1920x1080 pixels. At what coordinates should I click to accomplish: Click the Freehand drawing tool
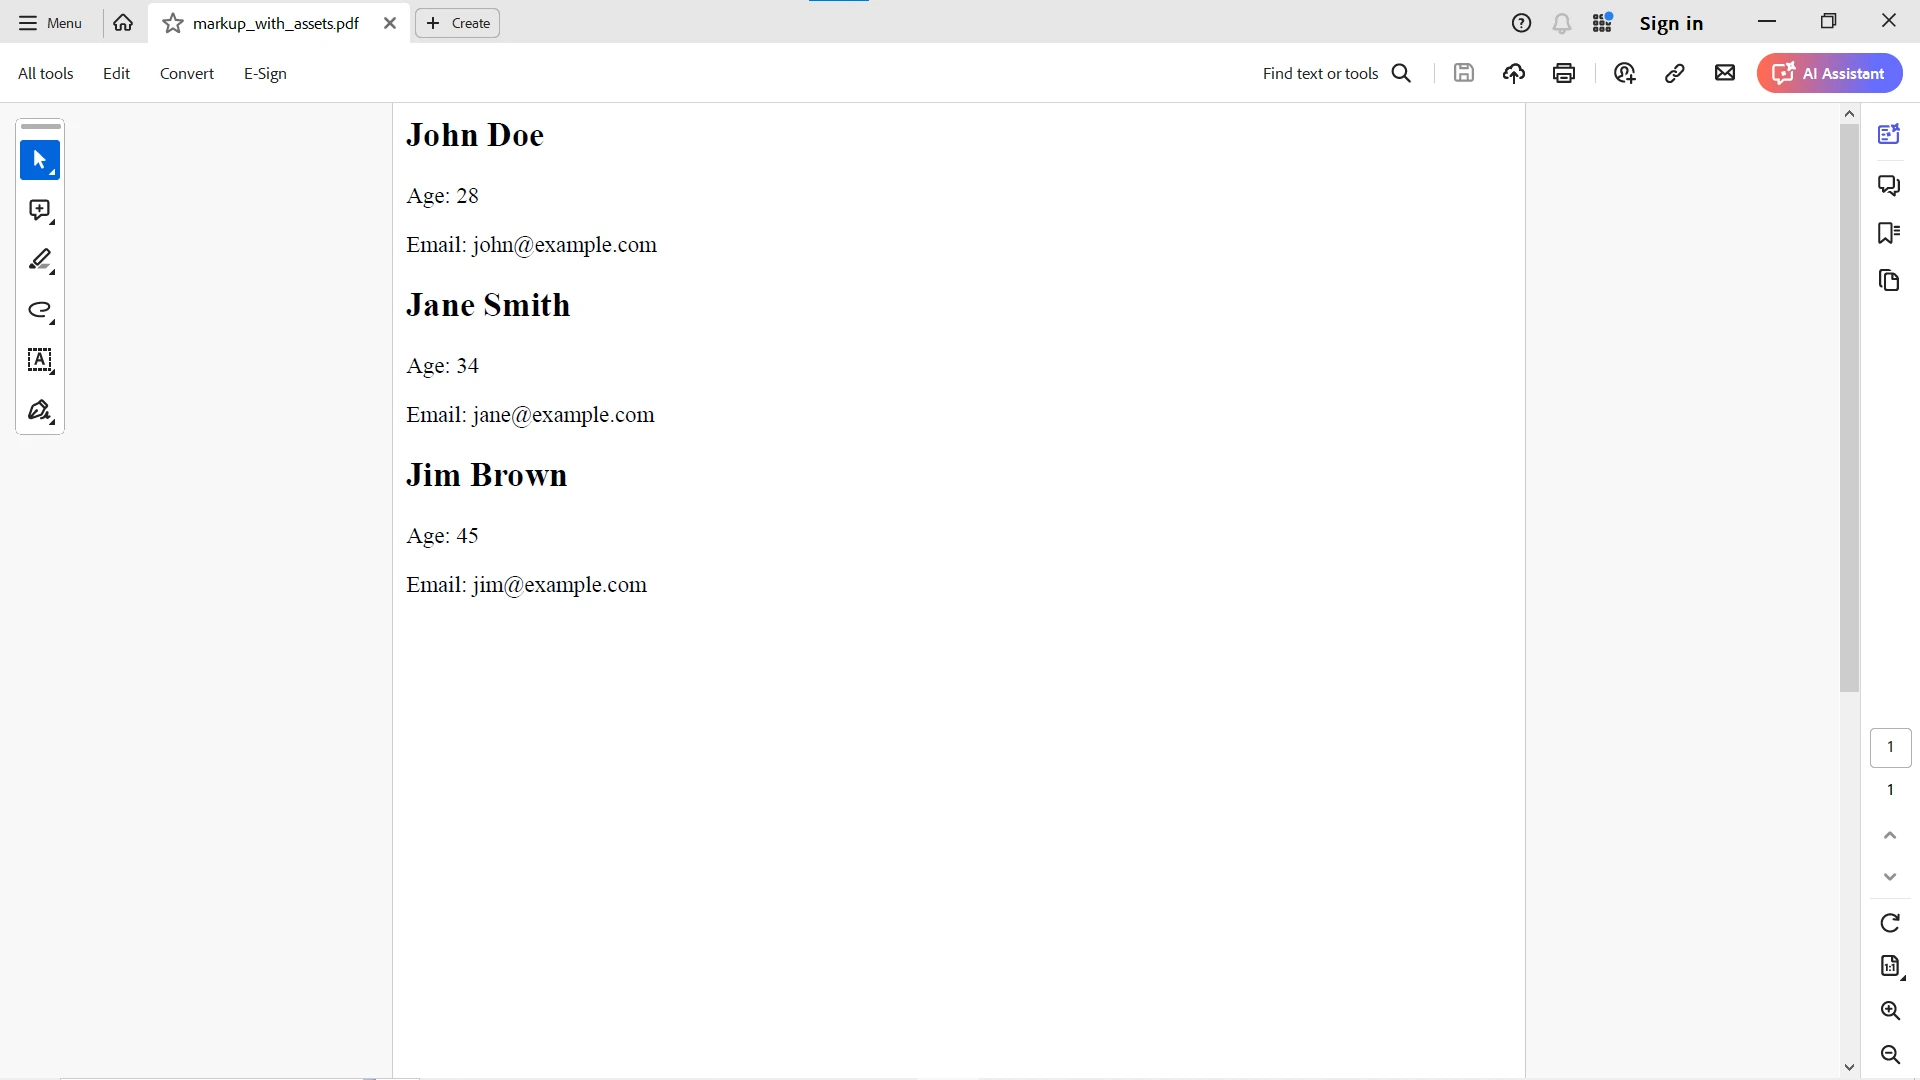pos(40,311)
